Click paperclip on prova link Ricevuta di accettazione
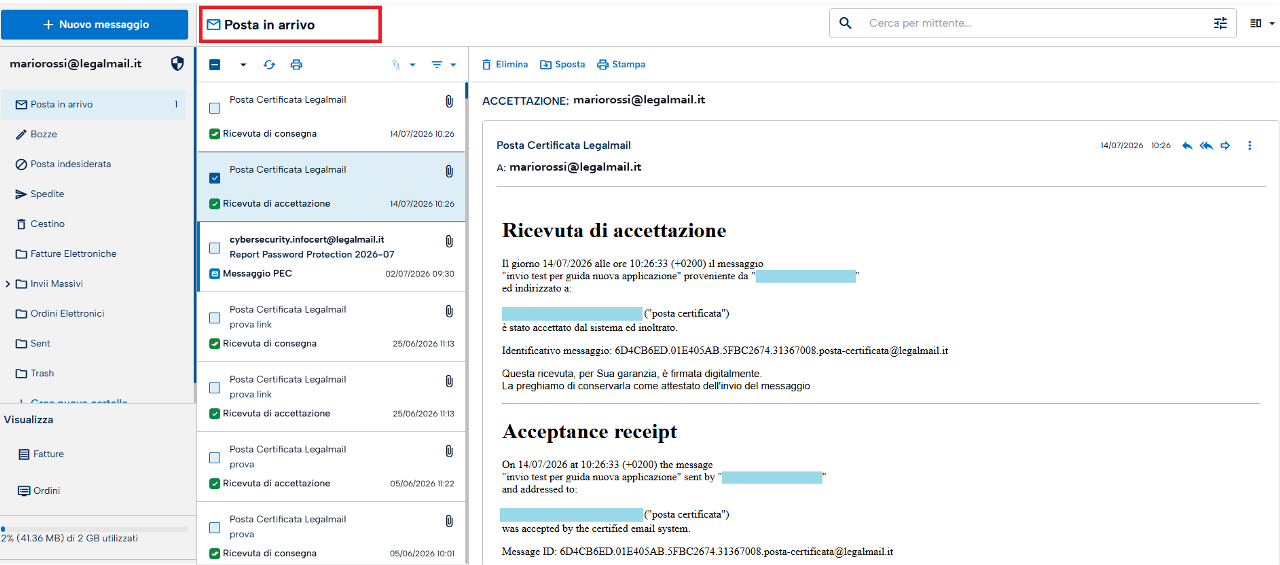 [449, 381]
